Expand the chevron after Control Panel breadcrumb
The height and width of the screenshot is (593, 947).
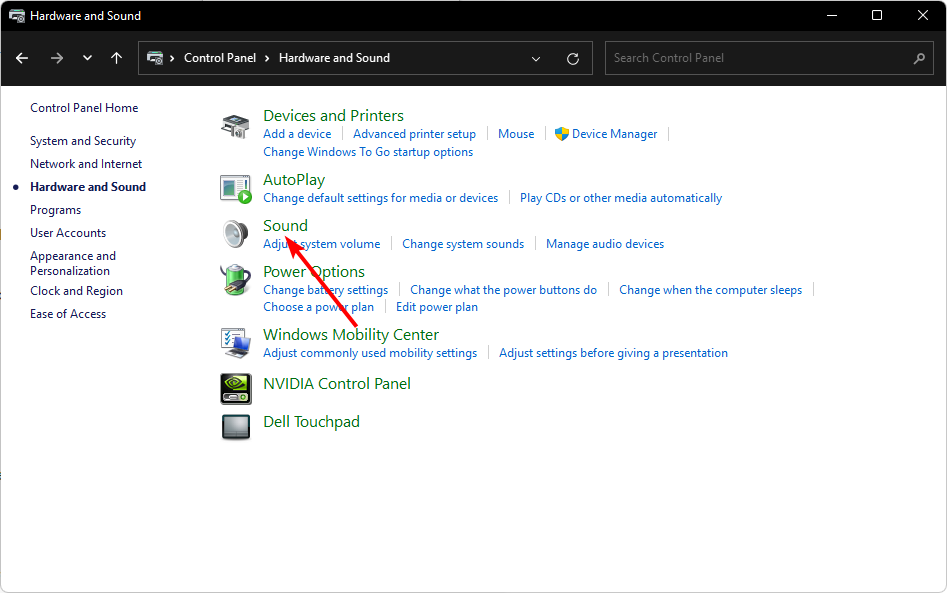point(267,58)
